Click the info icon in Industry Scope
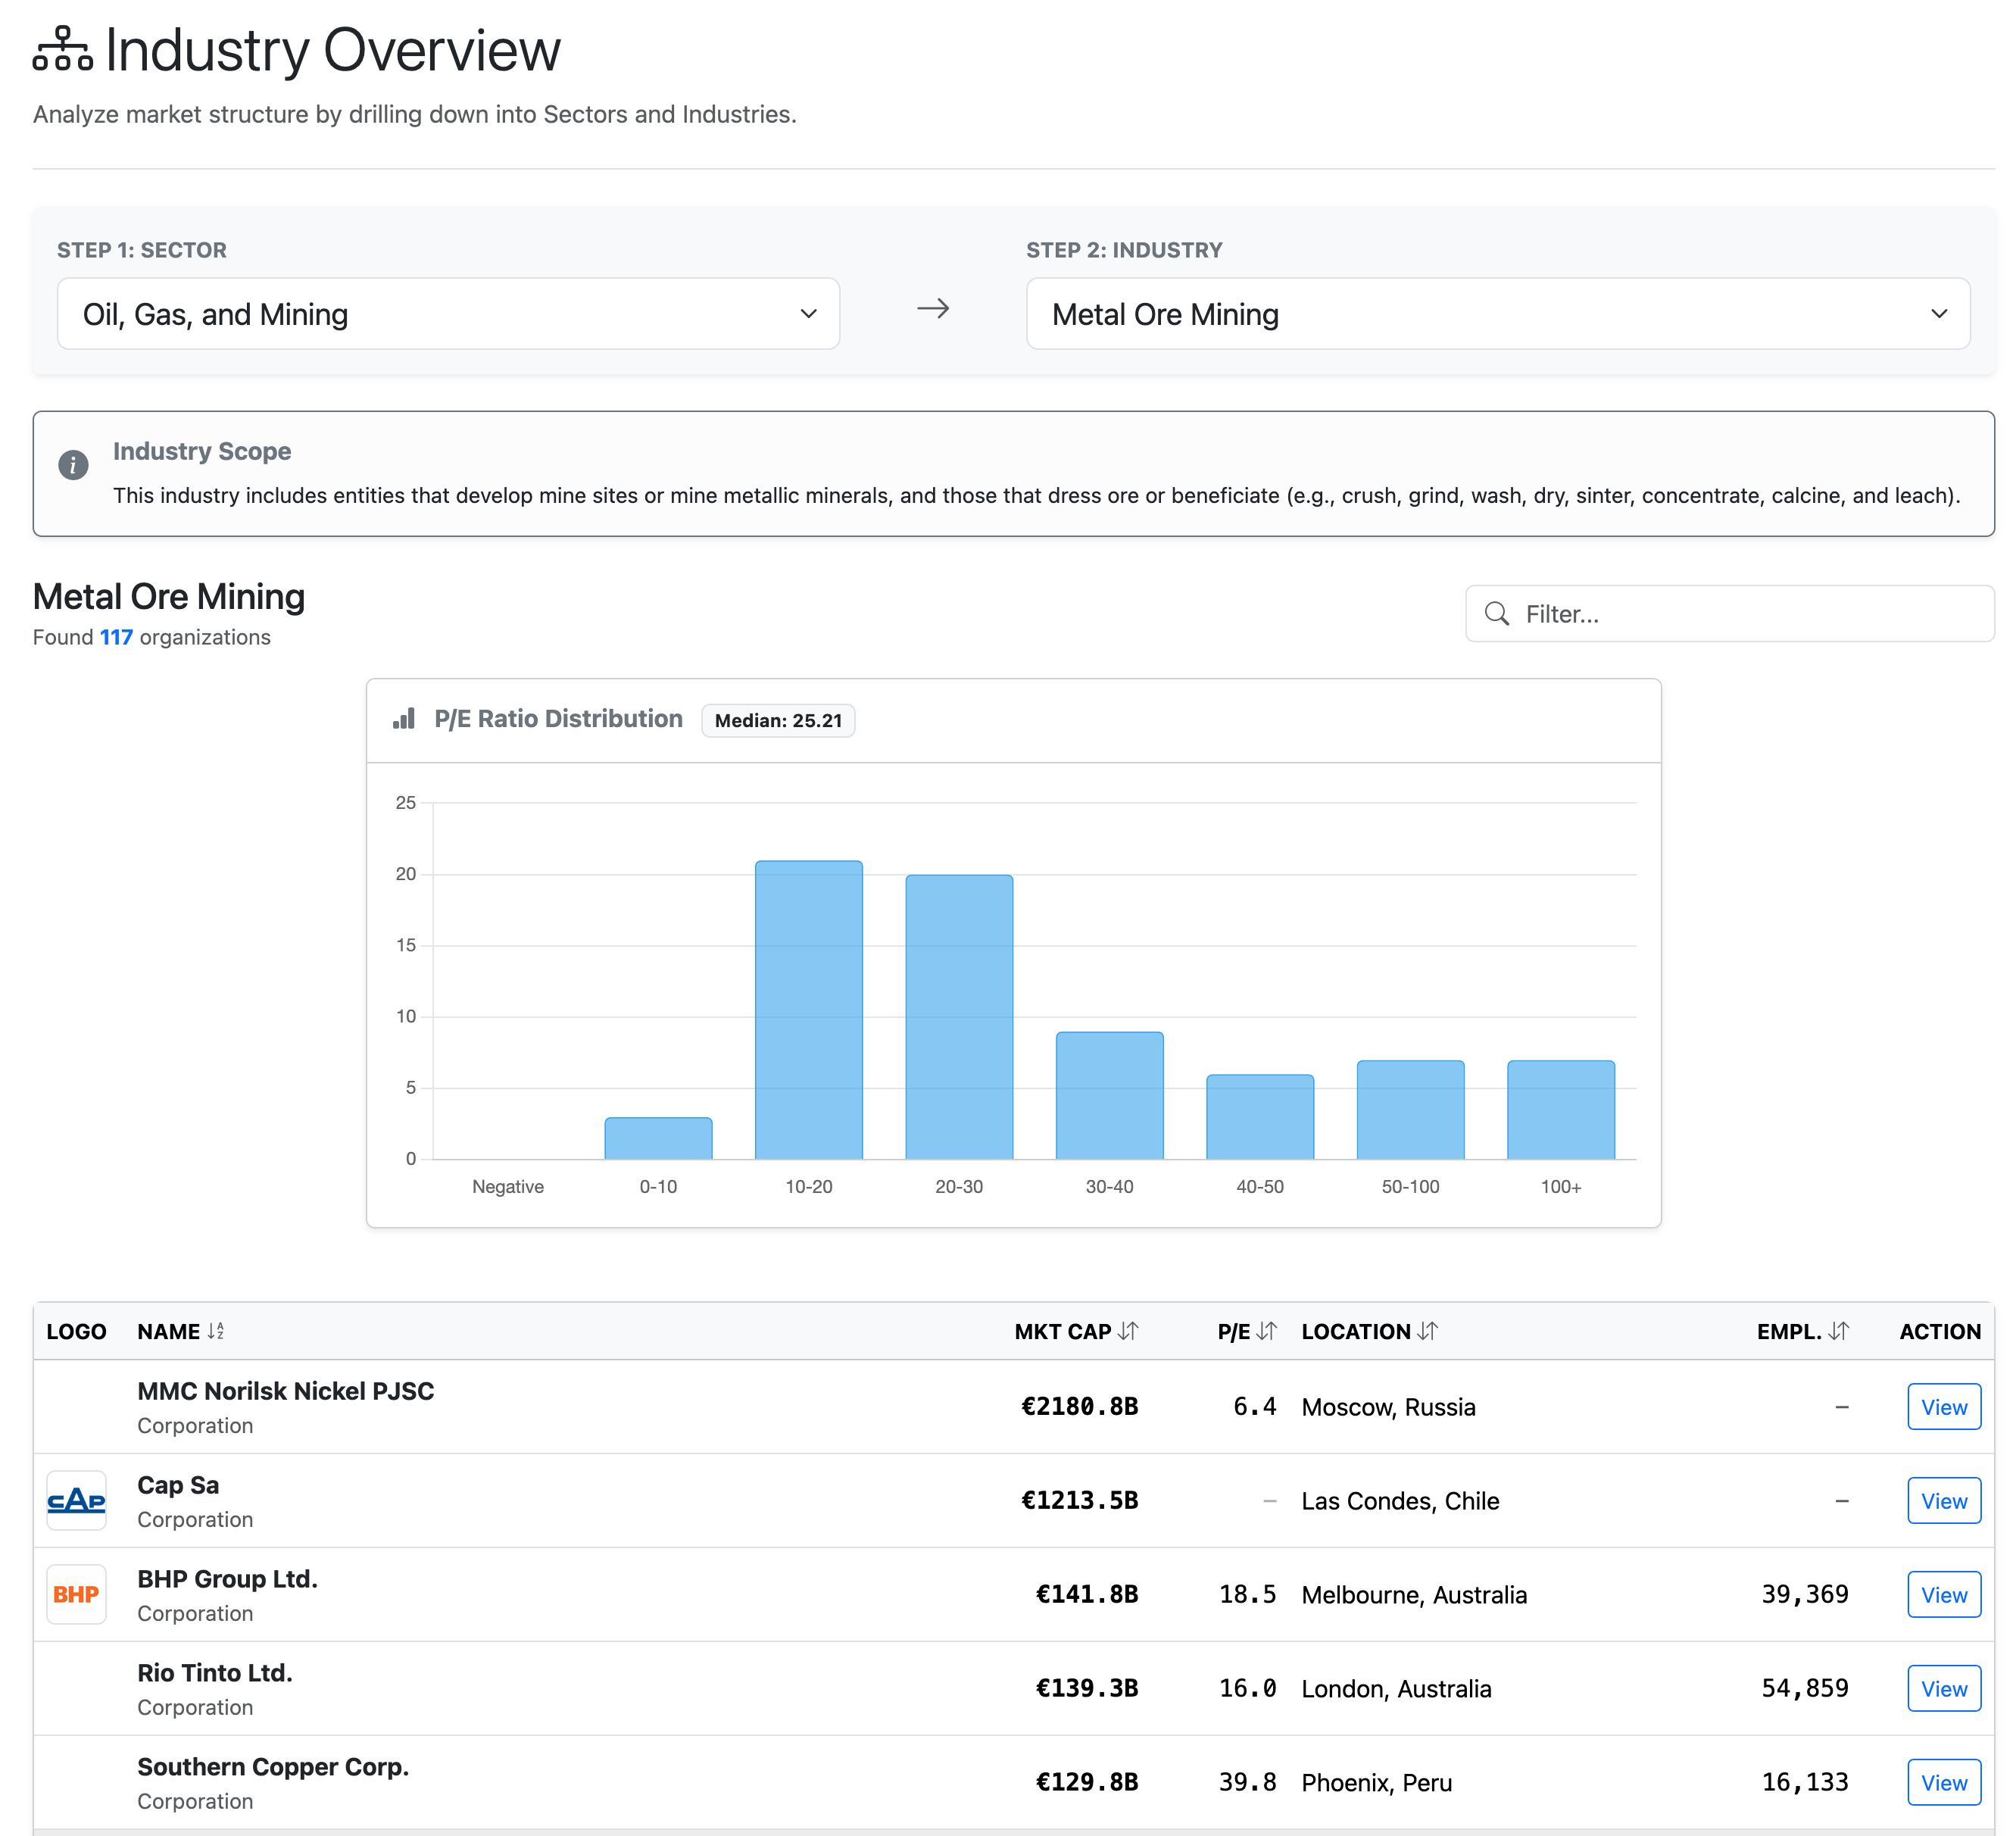The width and height of the screenshot is (2016, 1836). pos(73,465)
